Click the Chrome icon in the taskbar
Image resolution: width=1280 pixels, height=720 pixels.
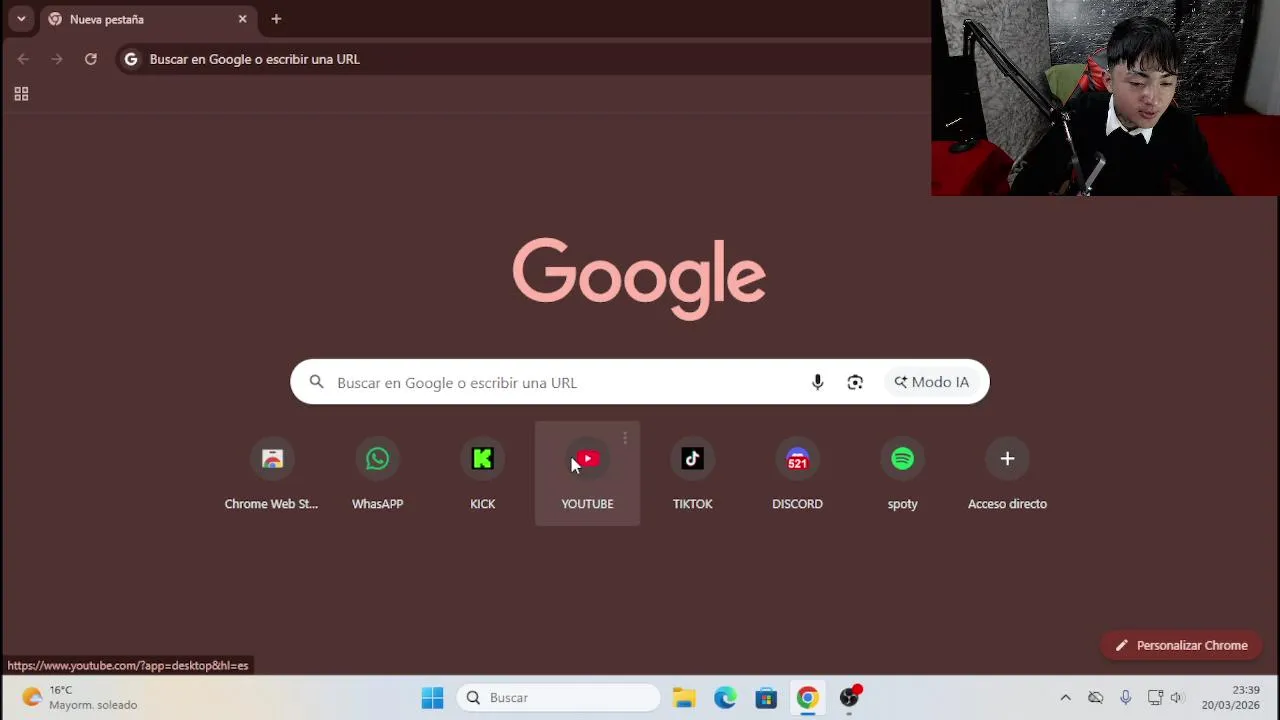click(x=807, y=697)
